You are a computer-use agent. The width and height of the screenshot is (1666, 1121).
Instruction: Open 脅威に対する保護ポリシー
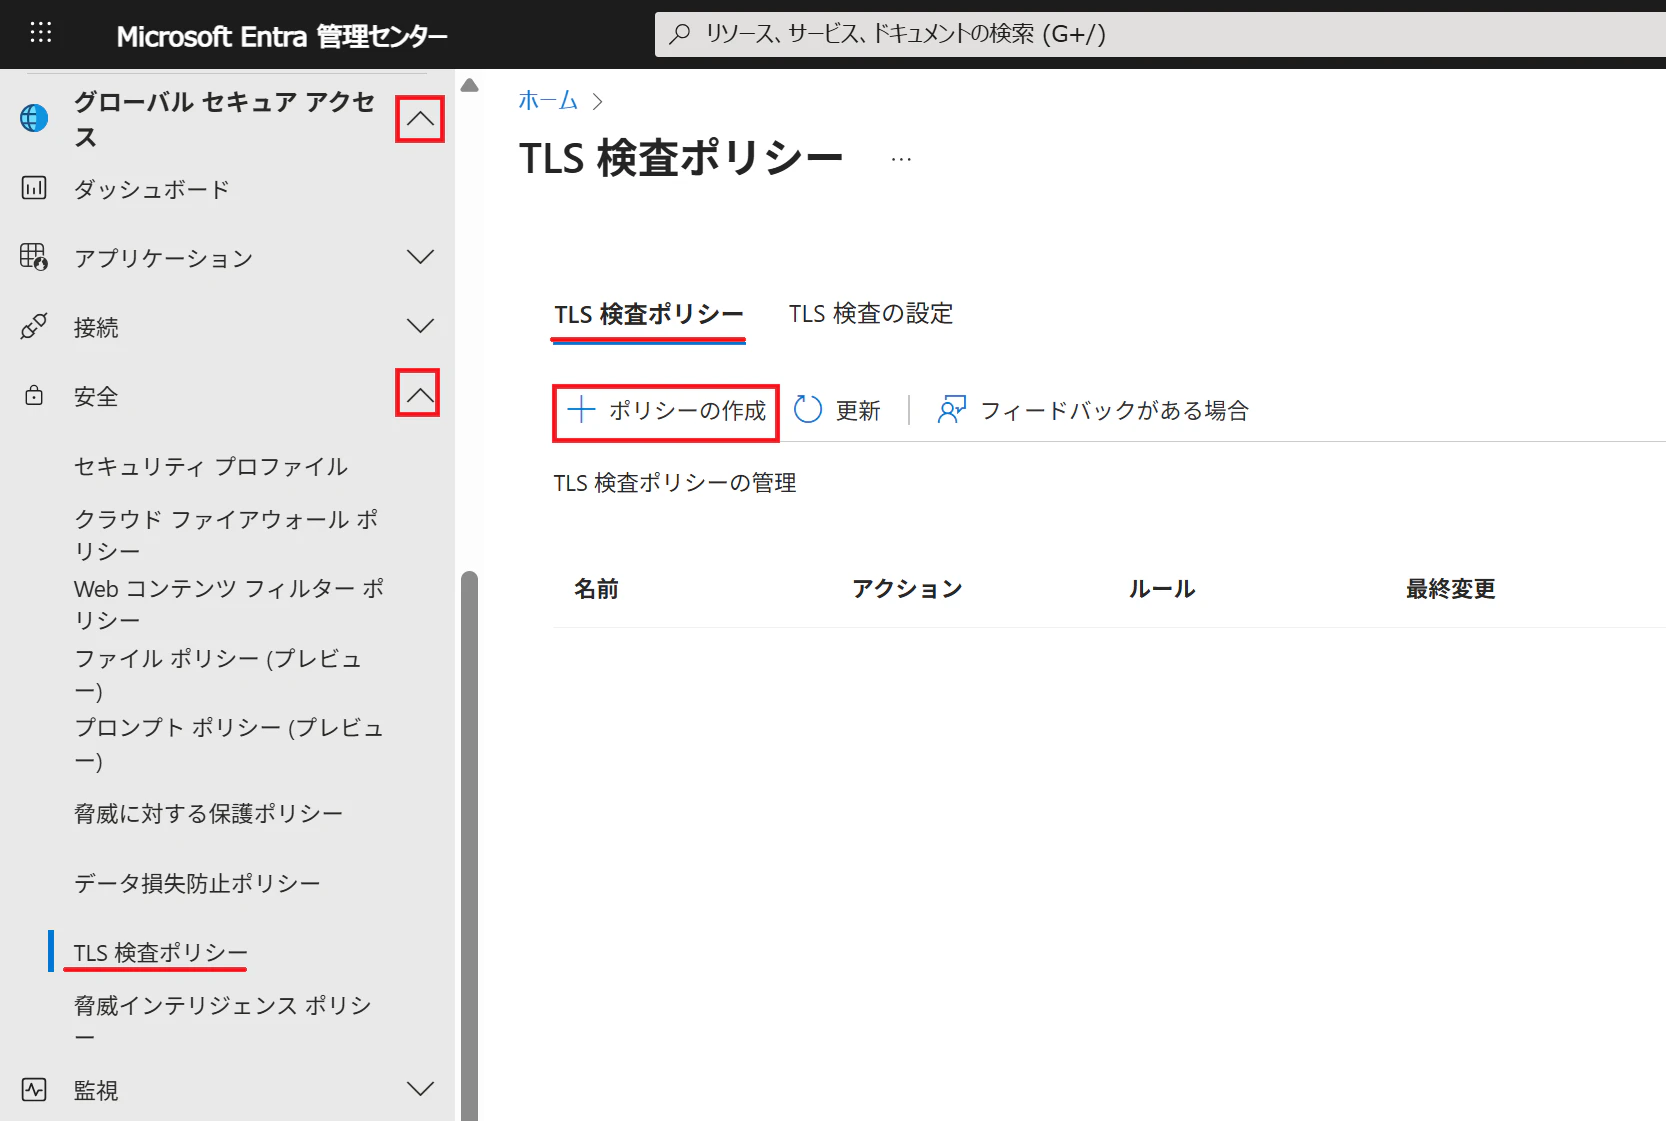209,814
